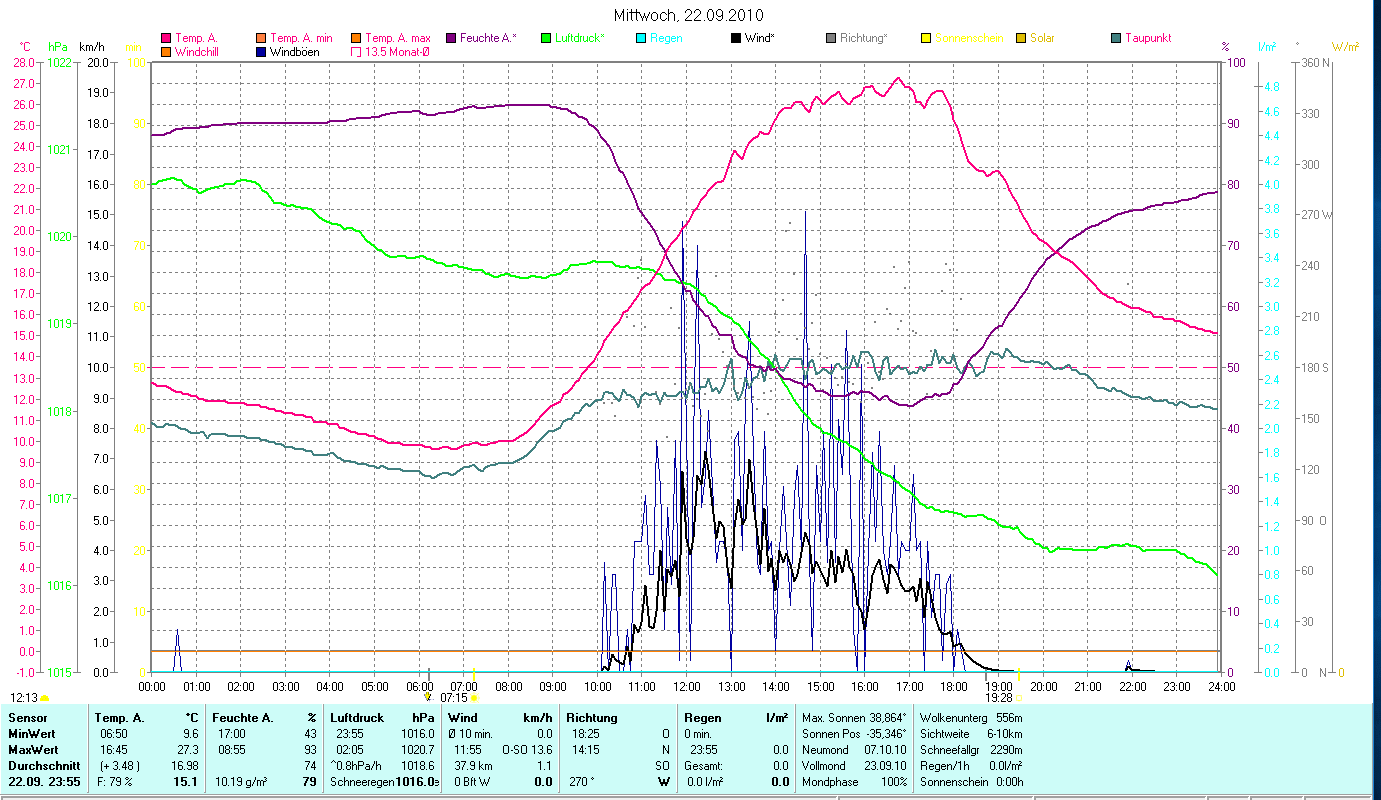Click the chart title Mittwoch, 22.09.2010
This screenshot has height=800, width=1381.
pos(690,15)
